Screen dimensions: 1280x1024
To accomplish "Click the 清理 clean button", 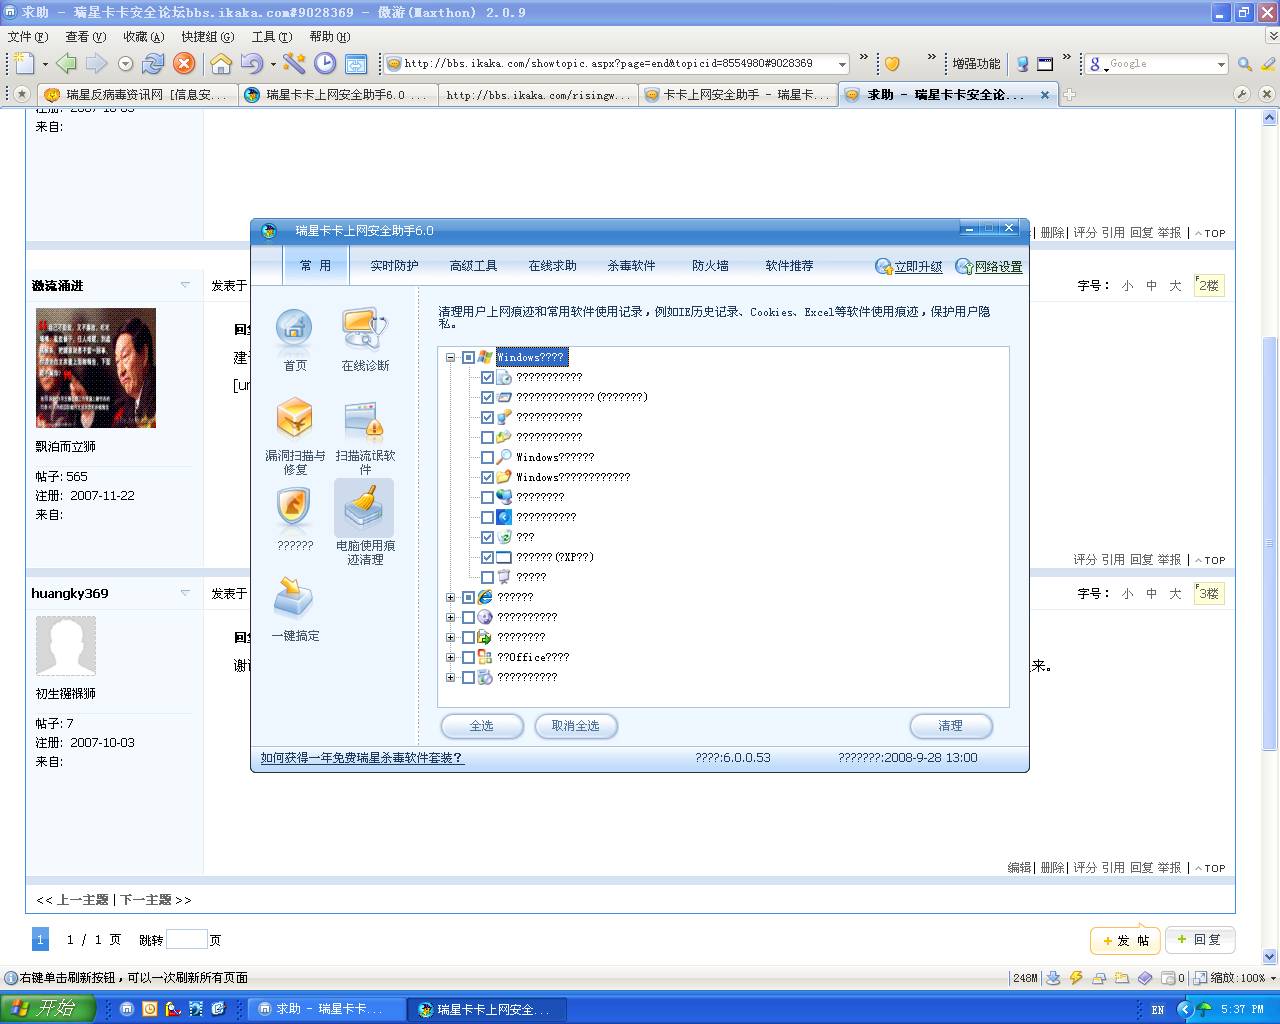I will click(950, 726).
